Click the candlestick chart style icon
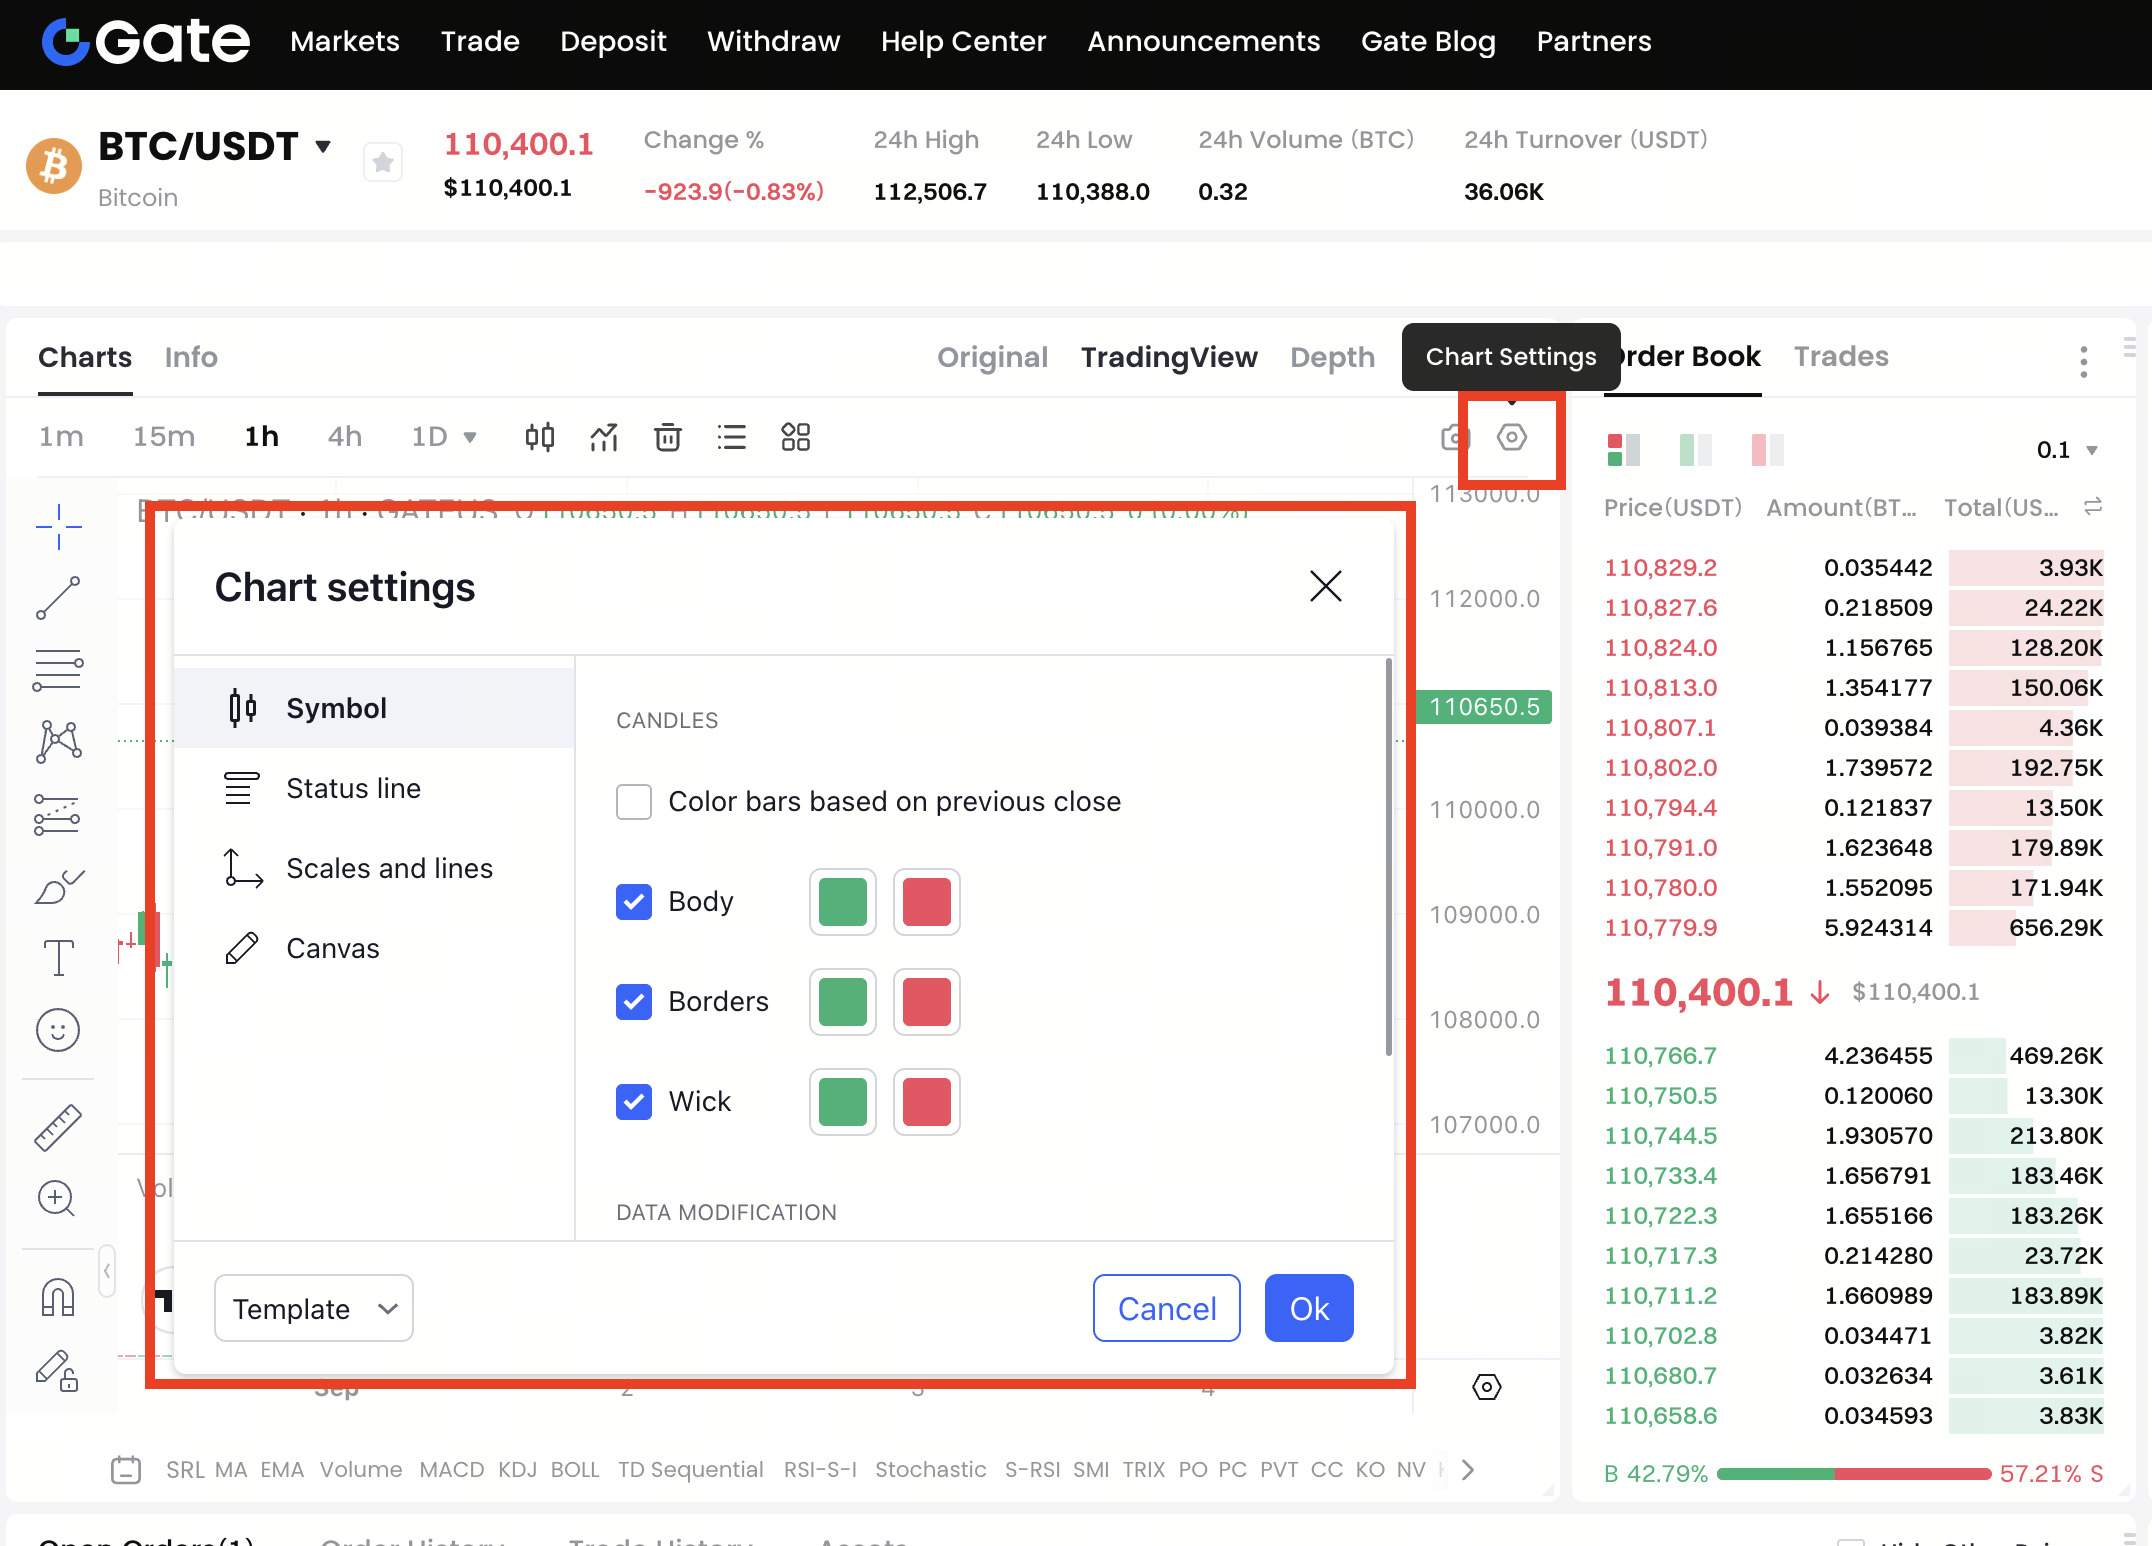2152x1546 pixels. pos(540,437)
